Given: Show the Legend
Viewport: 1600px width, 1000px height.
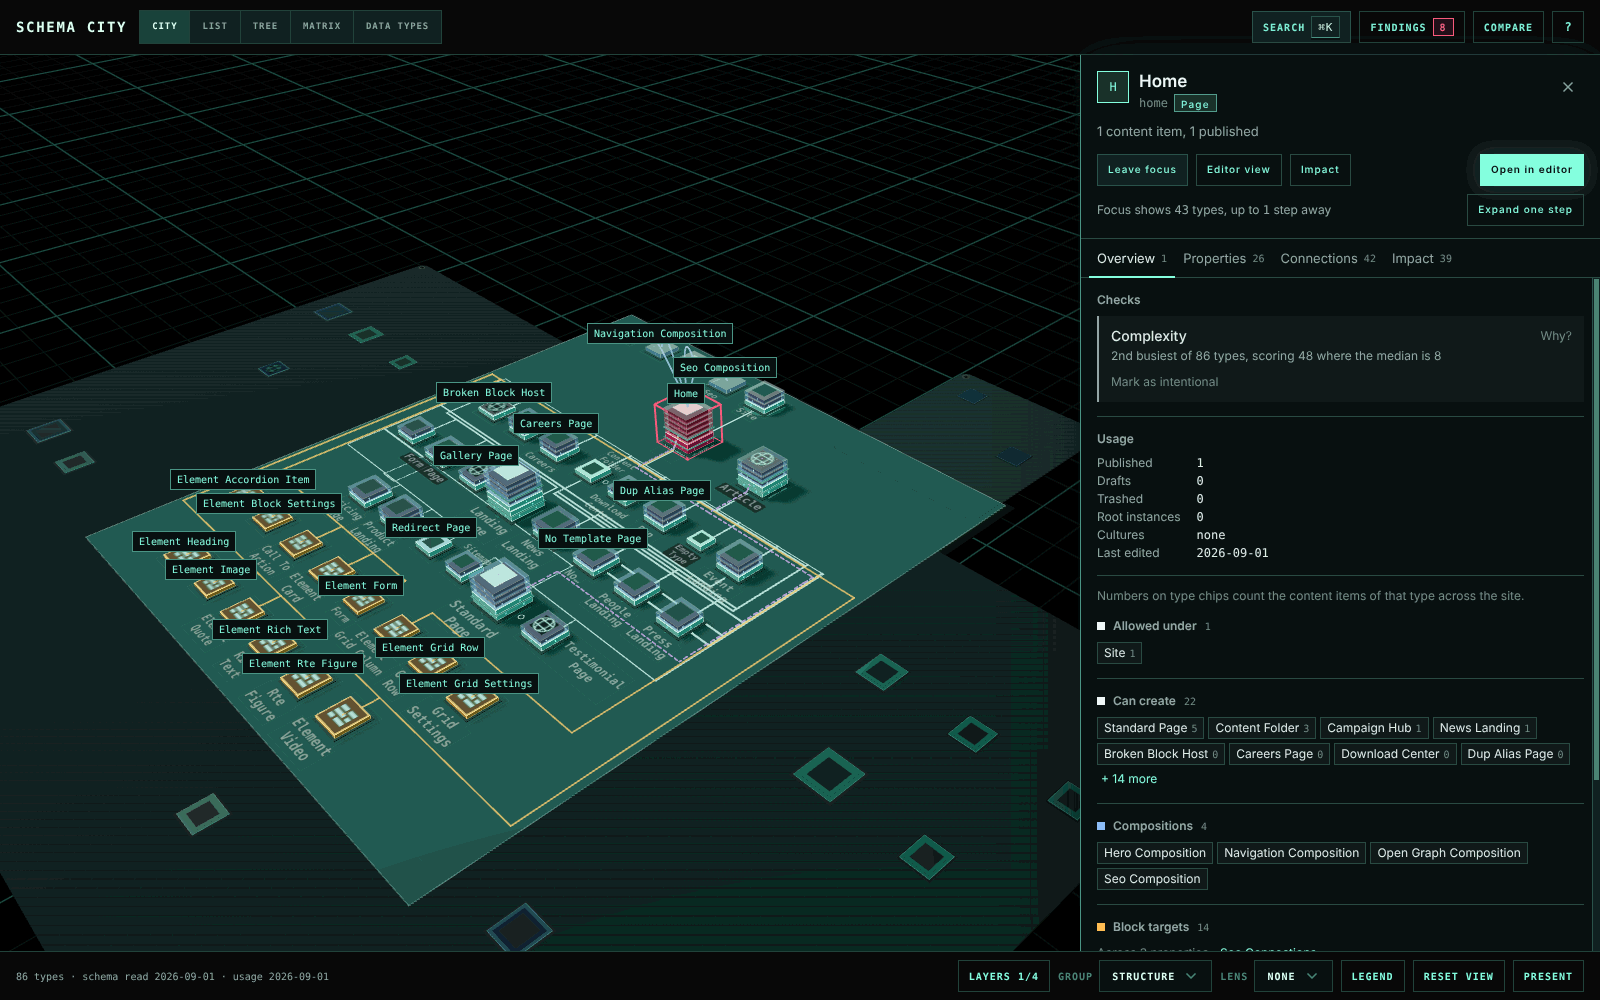Looking at the screenshot, I should click(1372, 976).
